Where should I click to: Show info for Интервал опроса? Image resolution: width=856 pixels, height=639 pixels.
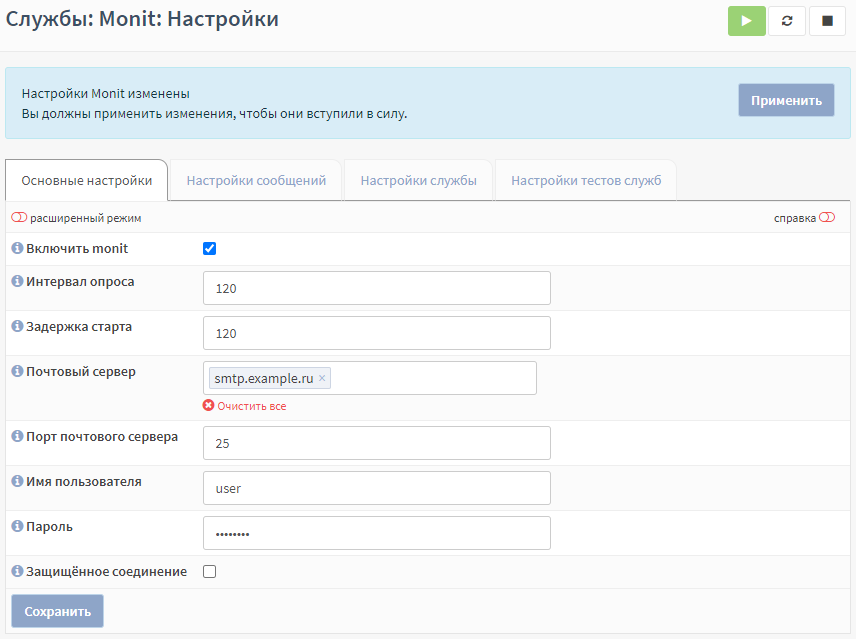pos(17,282)
